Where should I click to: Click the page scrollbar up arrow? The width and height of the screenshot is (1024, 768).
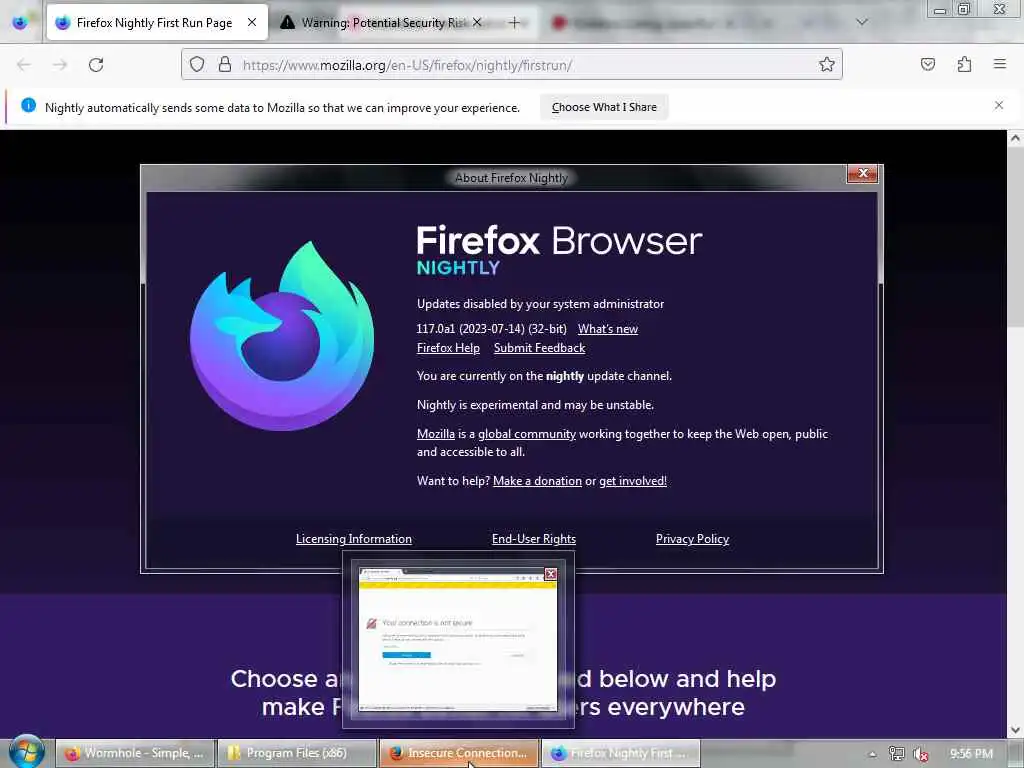click(1015, 138)
